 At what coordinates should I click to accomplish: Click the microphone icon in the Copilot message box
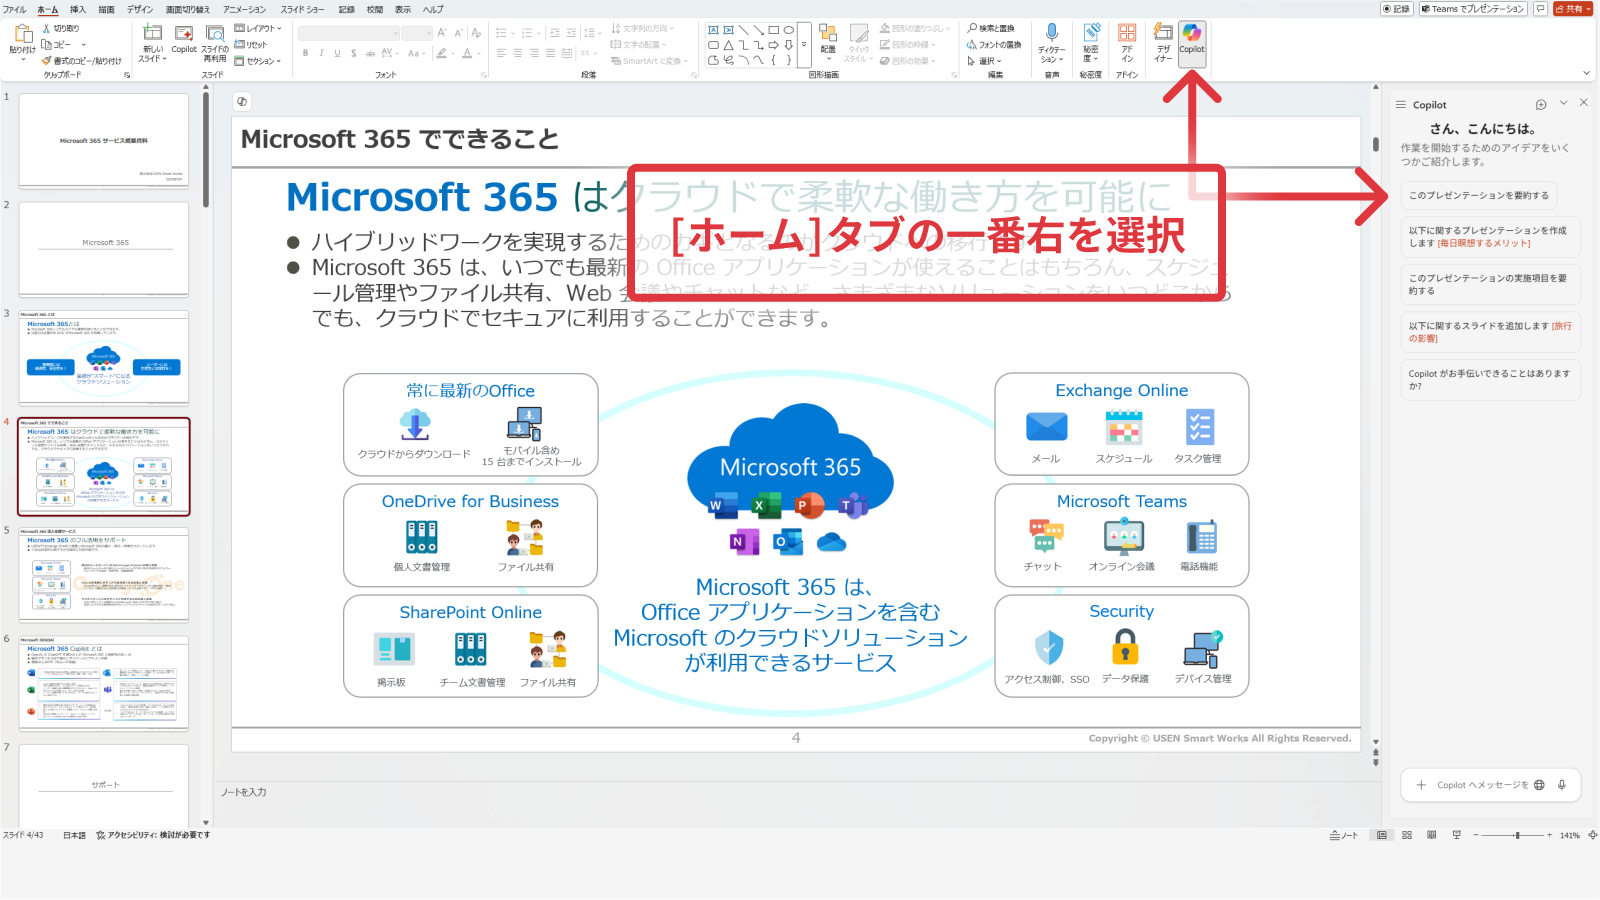pos(1561,785)
